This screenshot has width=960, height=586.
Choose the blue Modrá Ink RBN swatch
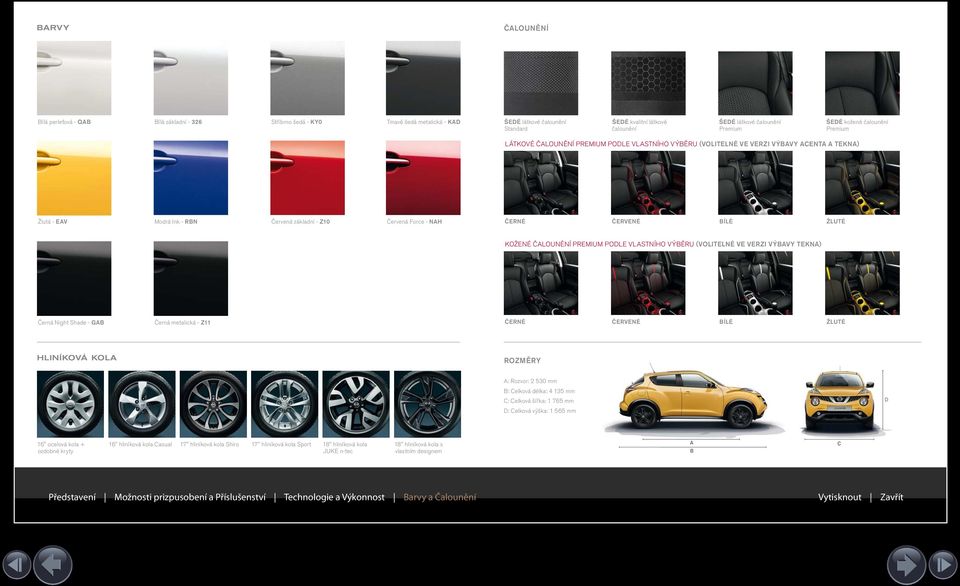[x=190, y=178]
